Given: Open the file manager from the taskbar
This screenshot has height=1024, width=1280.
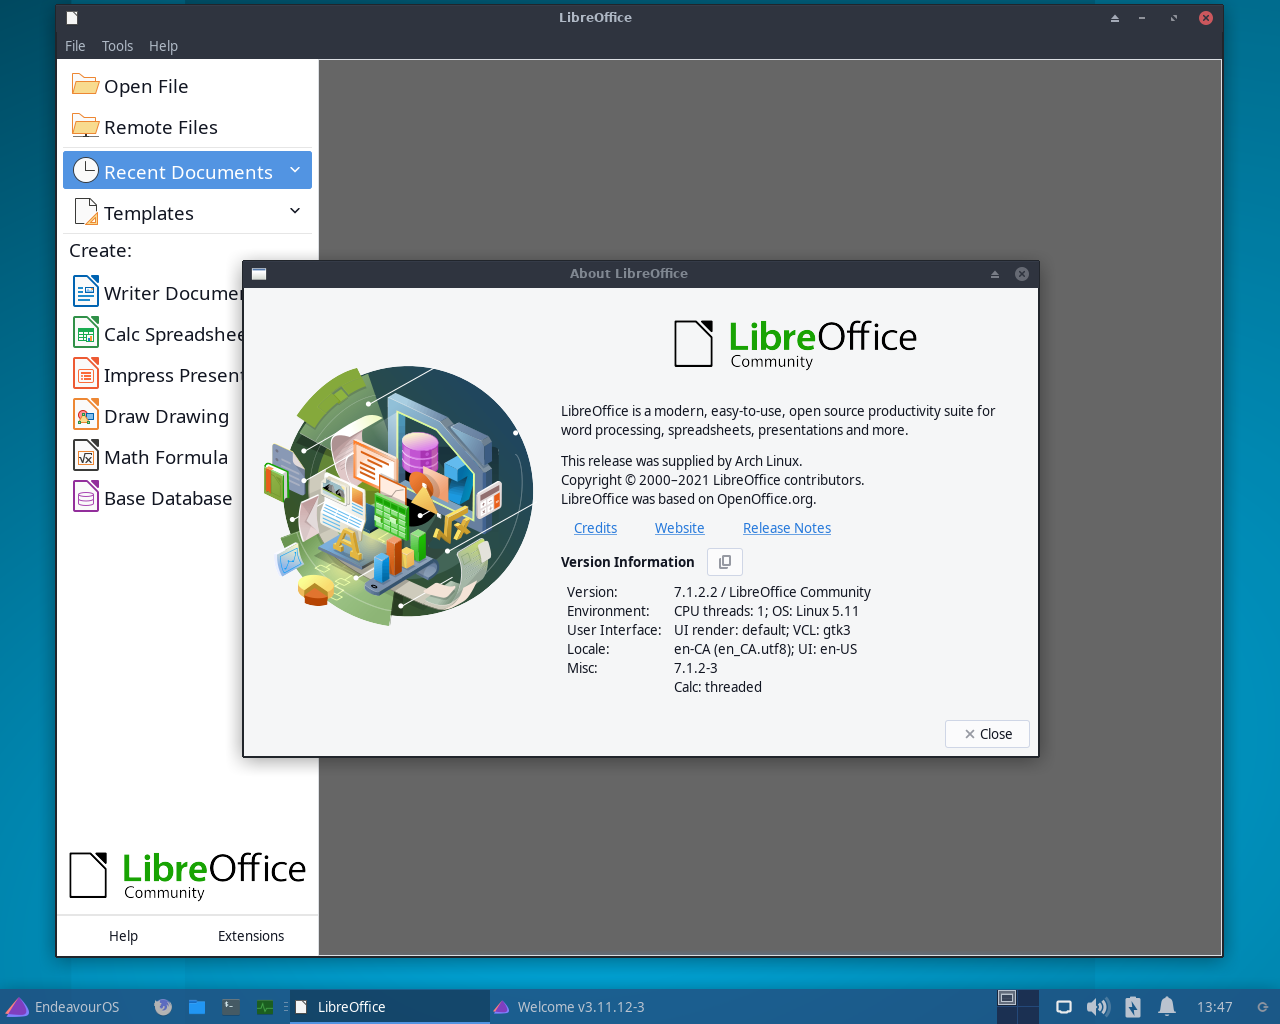Looking at the screenshot, I should point(197,1007).
